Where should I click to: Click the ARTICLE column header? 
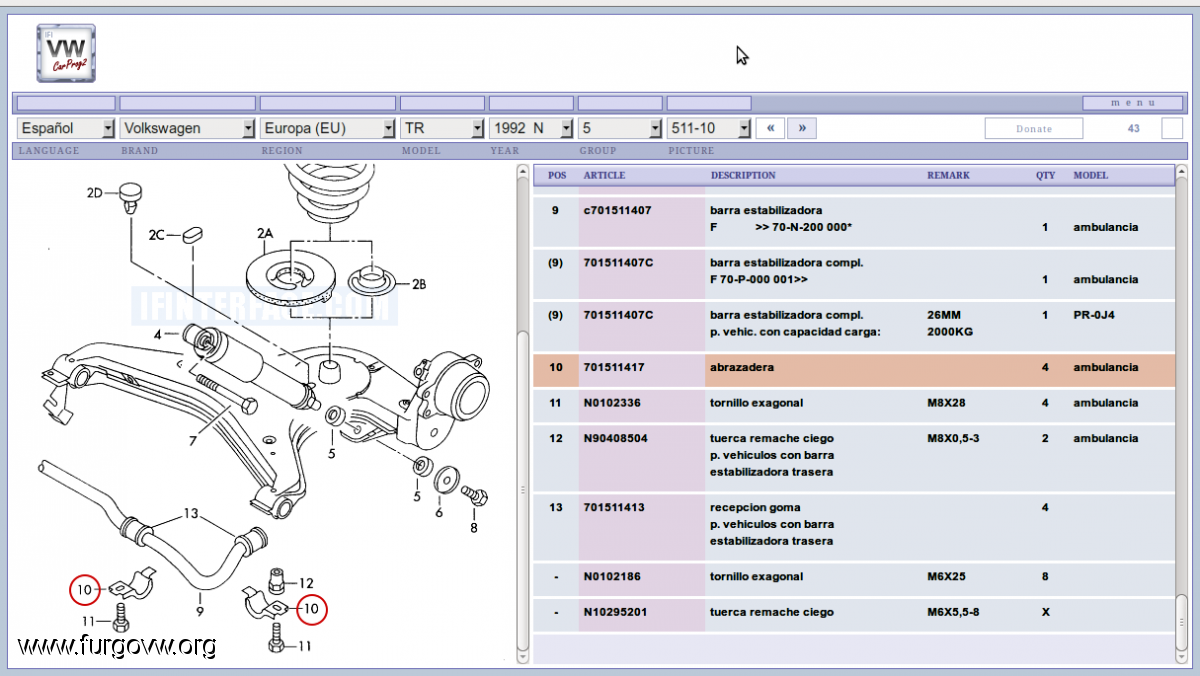(604, 175)
